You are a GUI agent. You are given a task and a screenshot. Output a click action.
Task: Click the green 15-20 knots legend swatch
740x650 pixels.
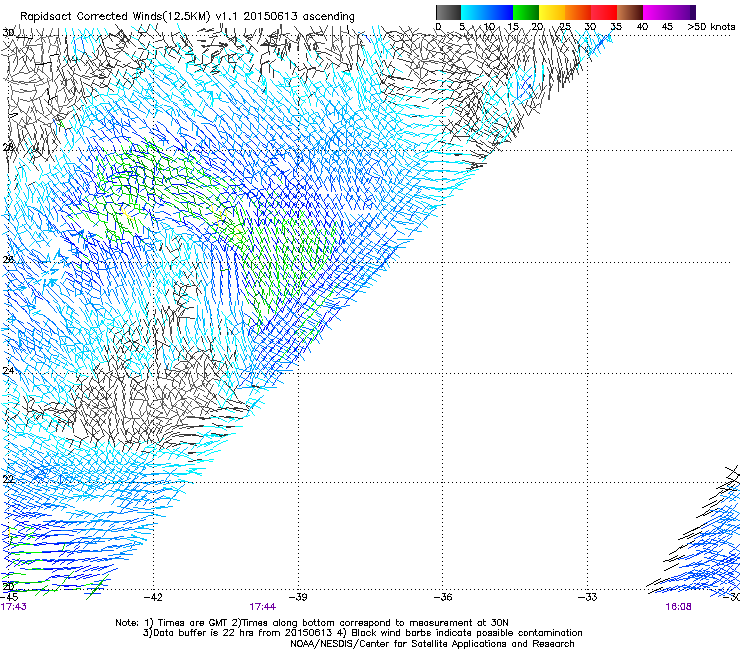(x=526, y=12)
